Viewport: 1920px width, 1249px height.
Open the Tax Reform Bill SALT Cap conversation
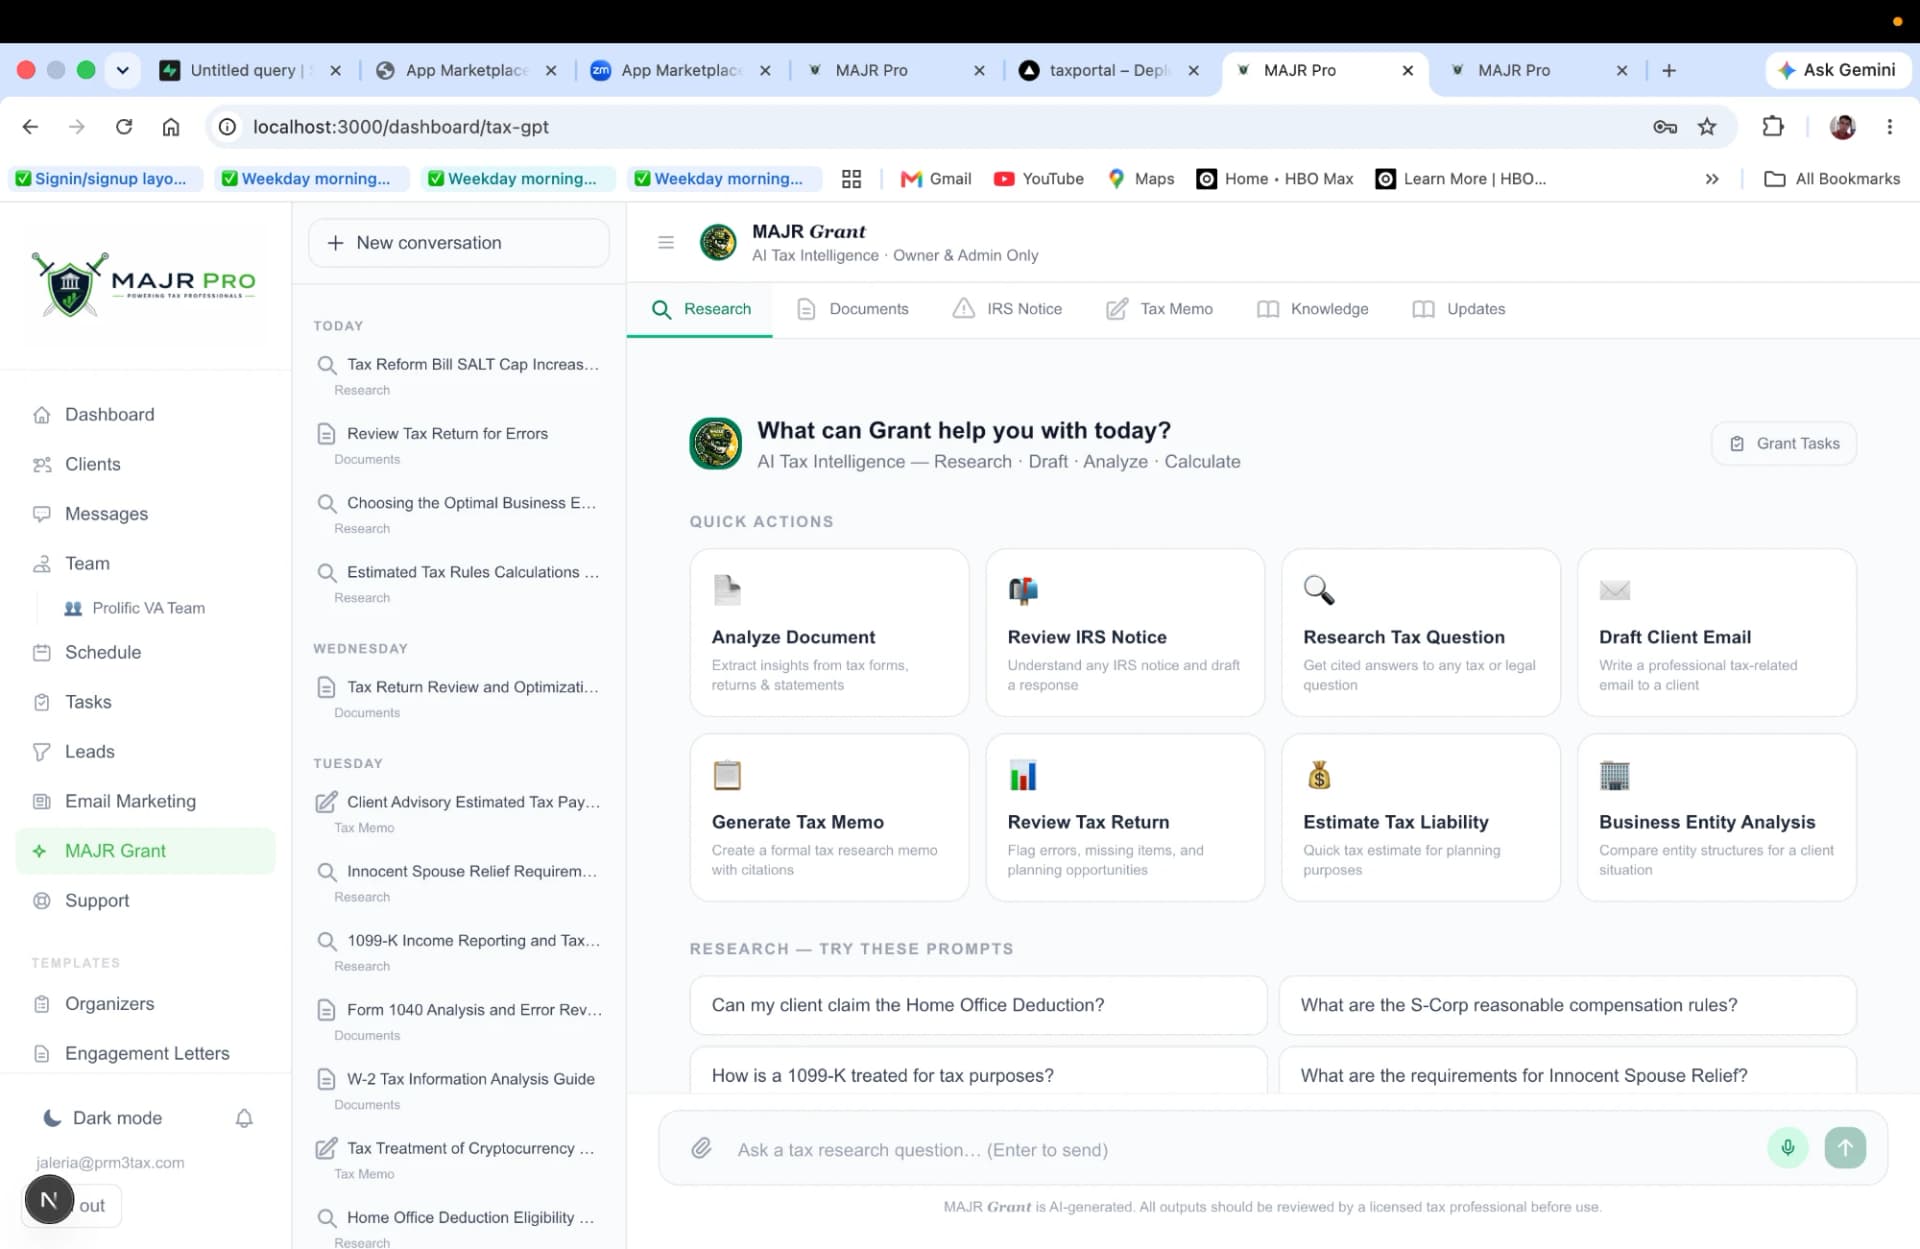pos(459,375)
